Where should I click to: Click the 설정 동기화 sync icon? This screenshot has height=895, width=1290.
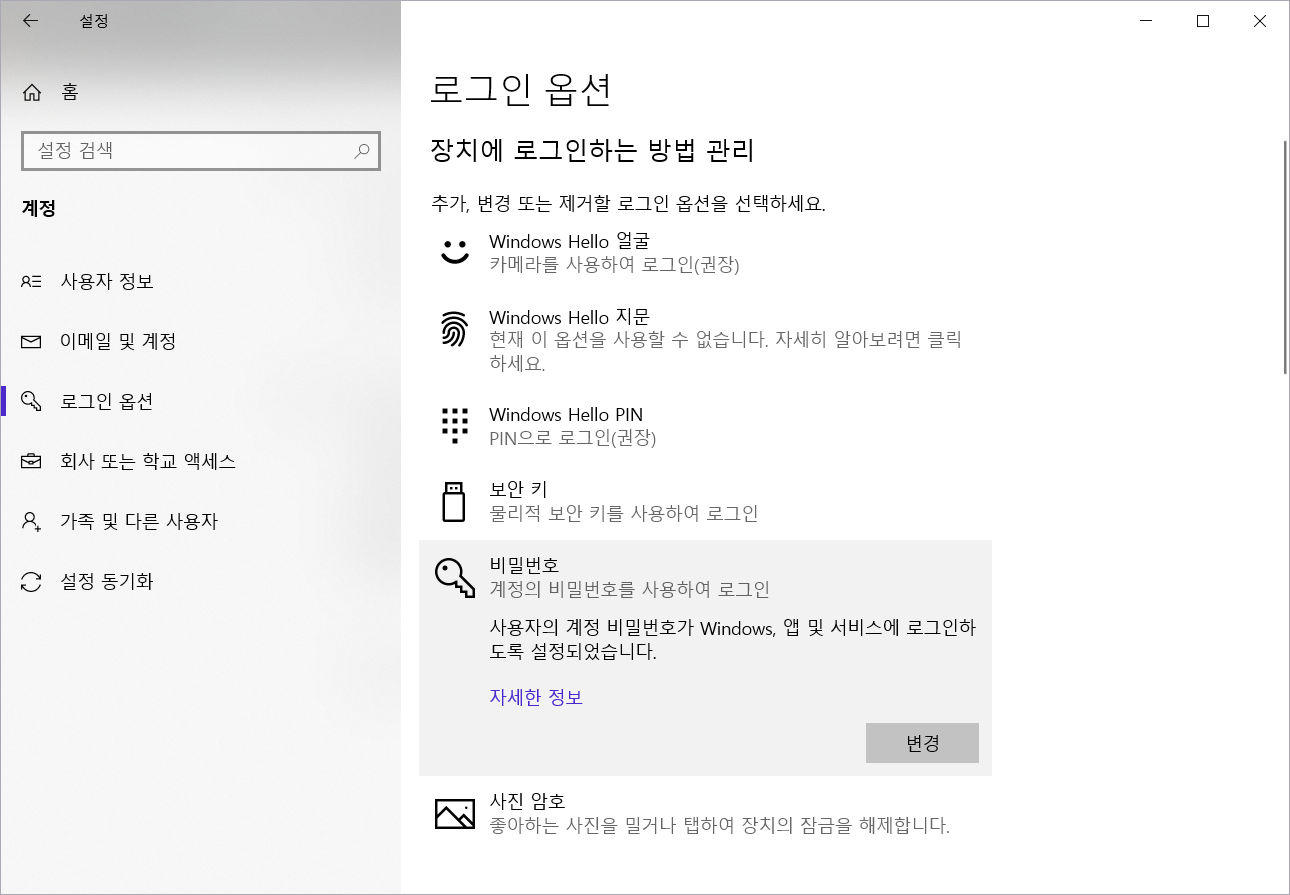pyautogui.click(x=32, y=581)
